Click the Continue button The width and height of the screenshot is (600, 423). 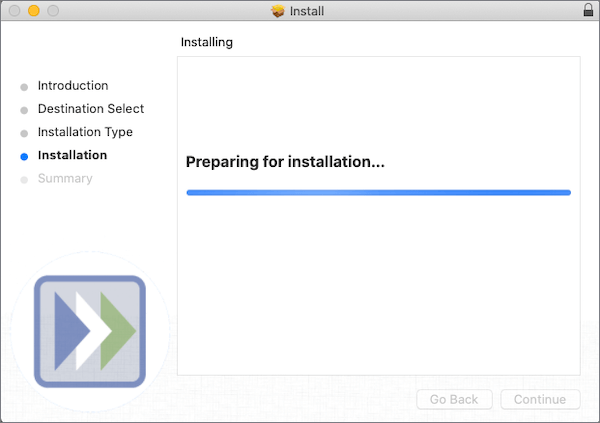point(540,399)
